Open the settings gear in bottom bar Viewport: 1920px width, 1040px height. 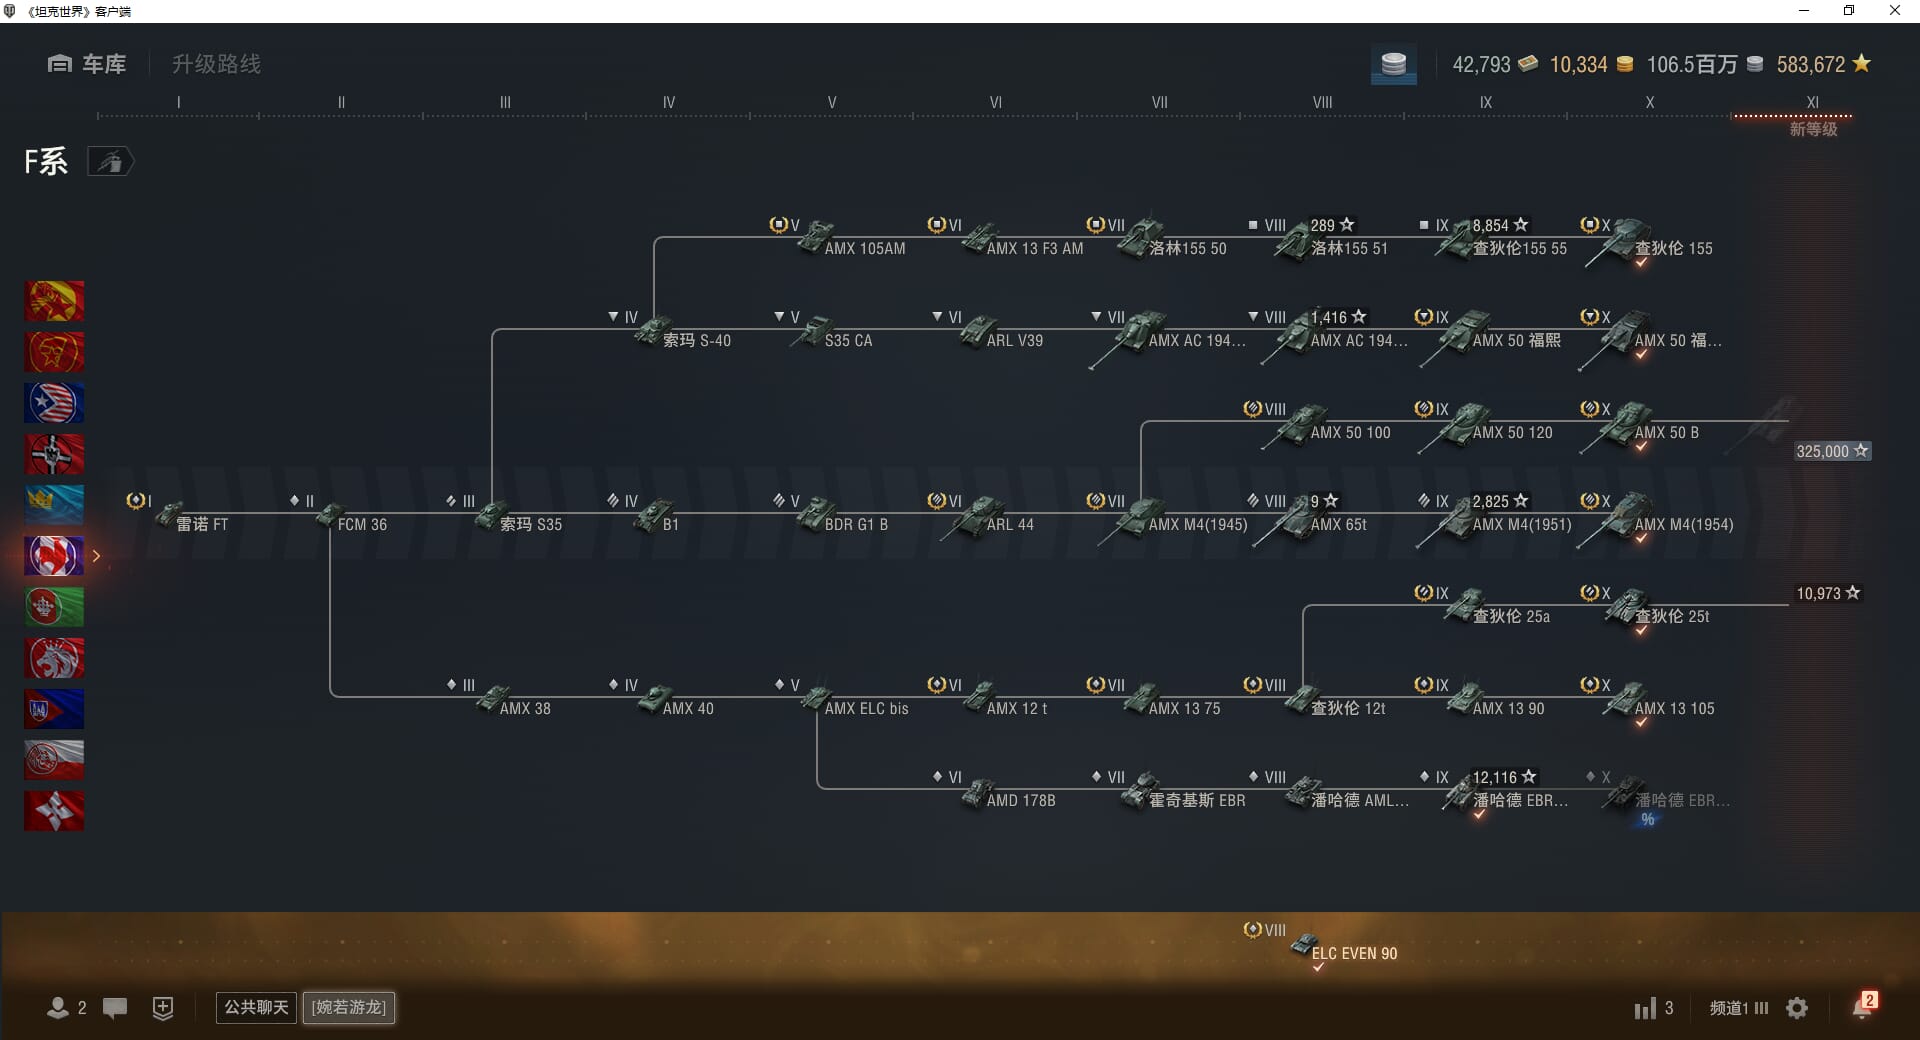1797,1008
